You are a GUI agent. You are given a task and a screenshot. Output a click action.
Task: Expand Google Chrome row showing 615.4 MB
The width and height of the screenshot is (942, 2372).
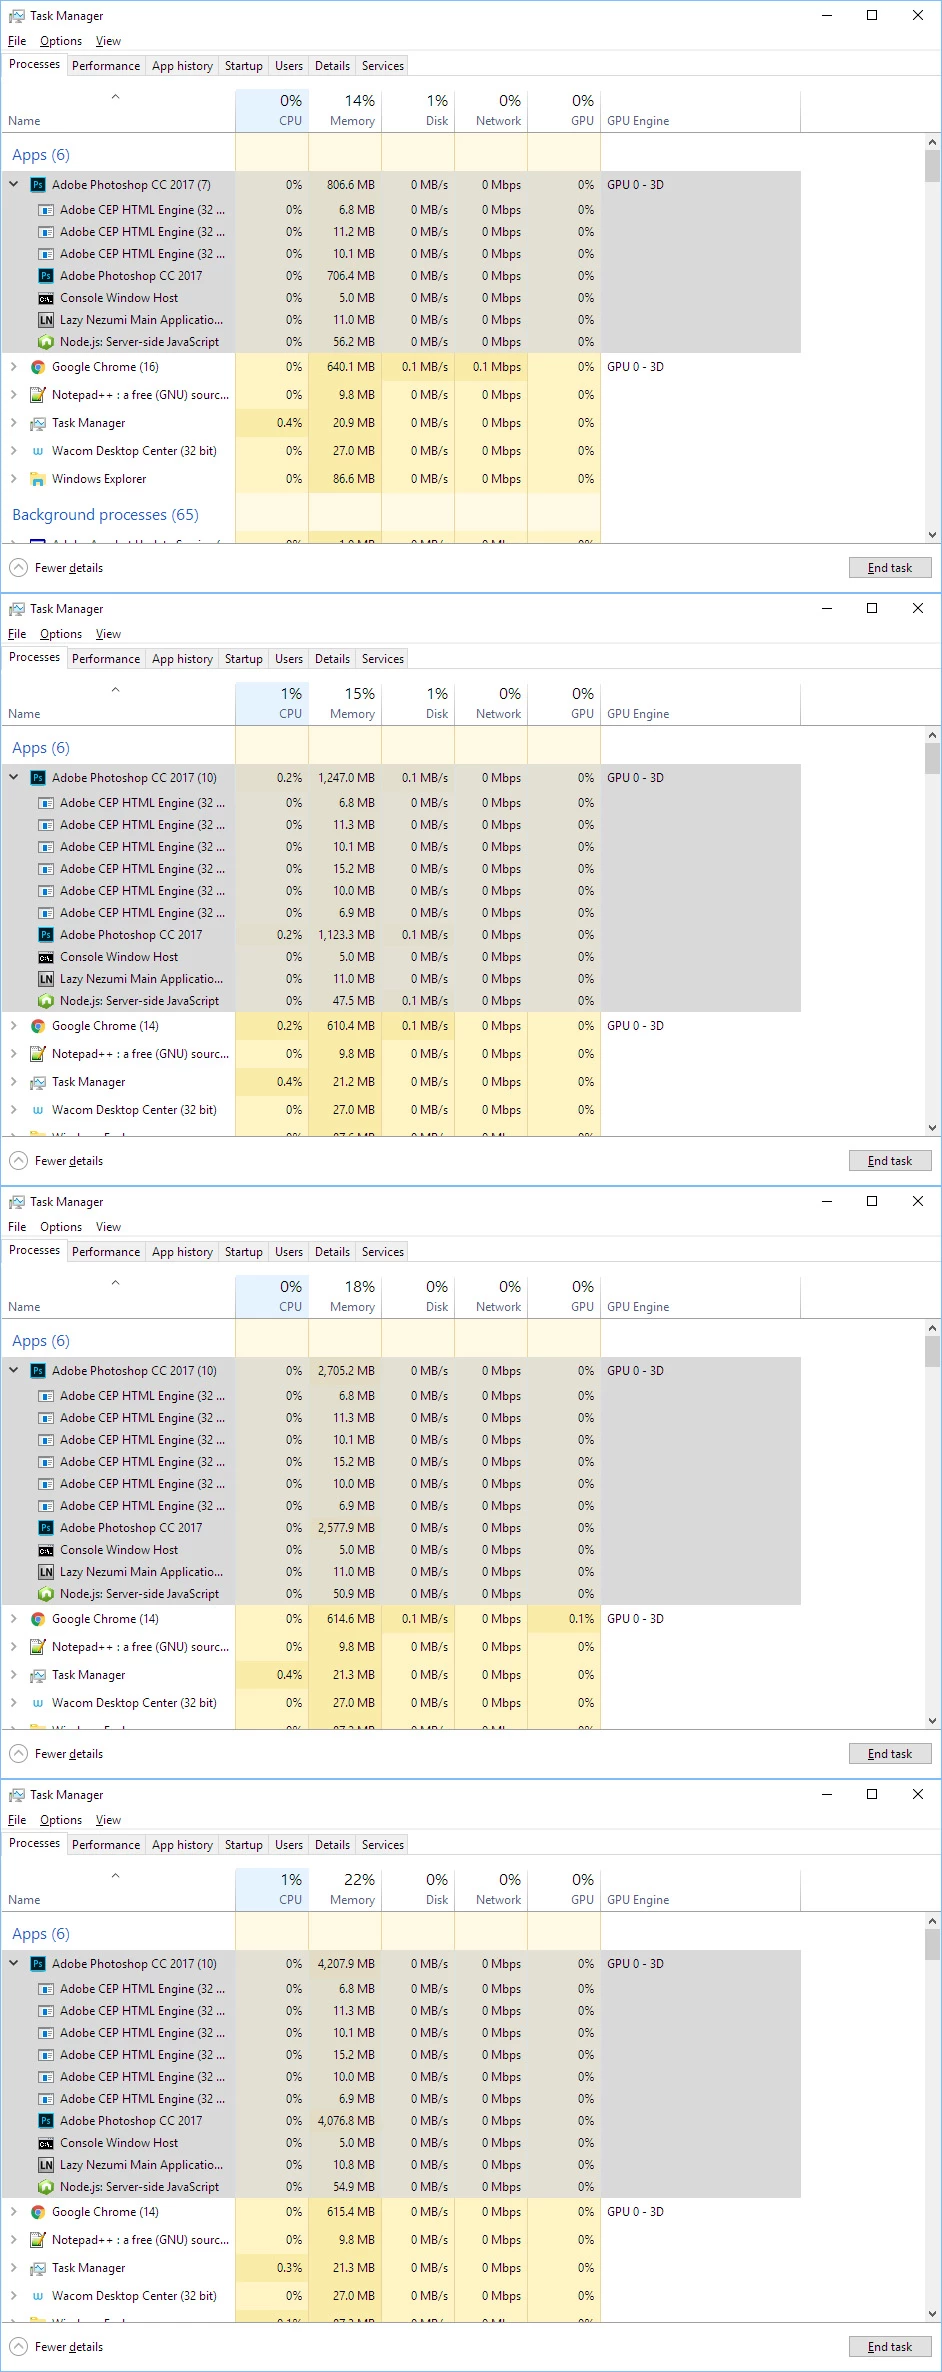pyautogui.click(x=14, y=2212)
